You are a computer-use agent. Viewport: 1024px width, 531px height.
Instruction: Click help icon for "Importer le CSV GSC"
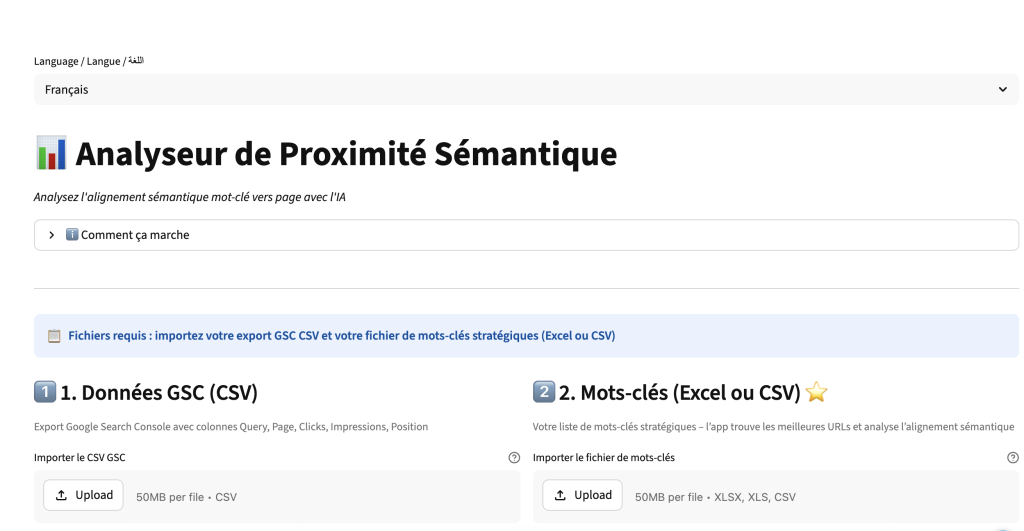(x=514, y=458)
